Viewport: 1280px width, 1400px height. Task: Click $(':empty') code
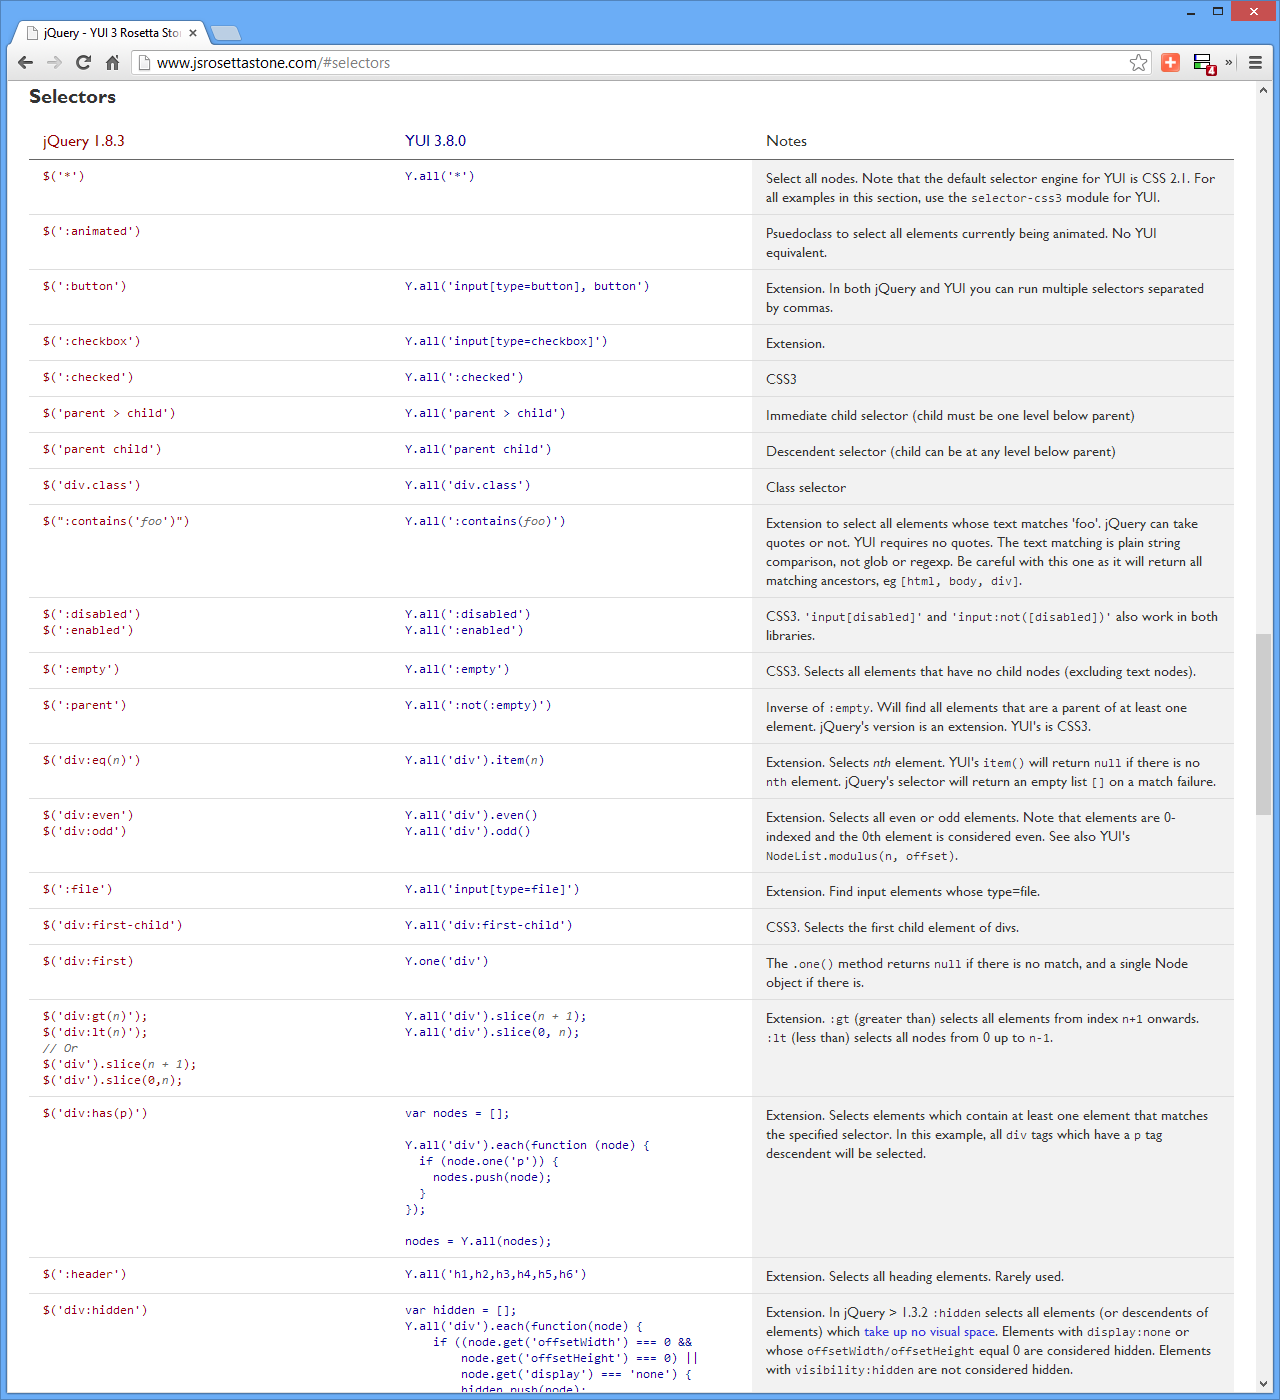(81, 669)
